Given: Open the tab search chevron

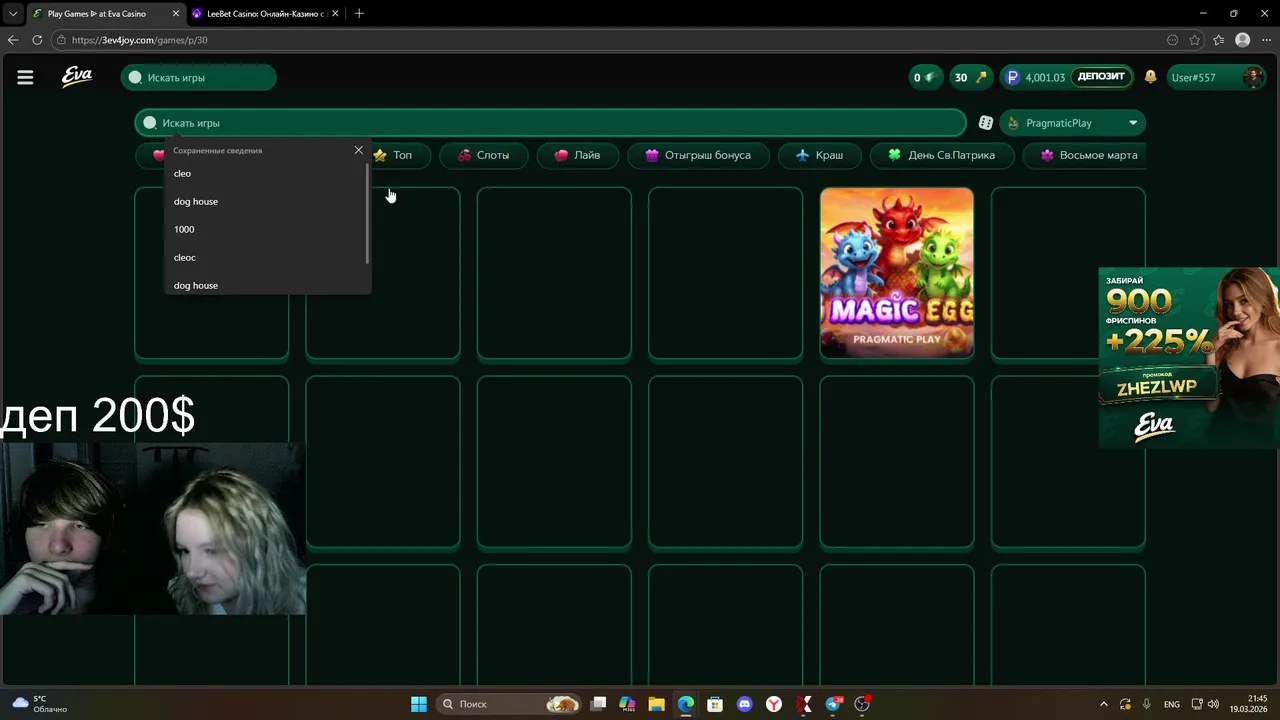Looking at the screenshot, I should [13, 13].
